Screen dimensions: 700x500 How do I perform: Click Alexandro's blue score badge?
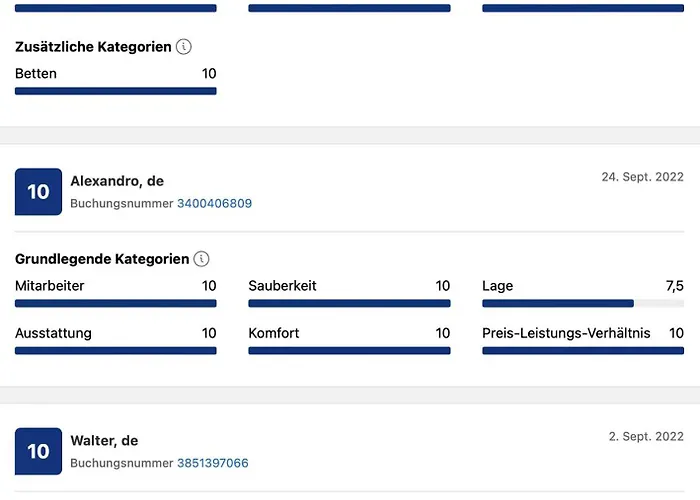coord(38,191)
